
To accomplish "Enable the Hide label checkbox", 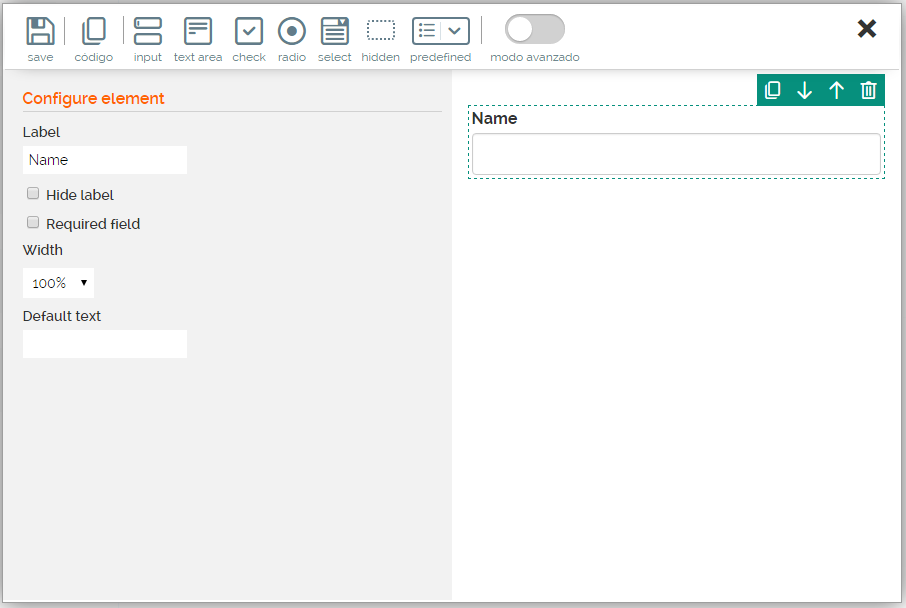I will pyautogui.click(x=33, y=194).
